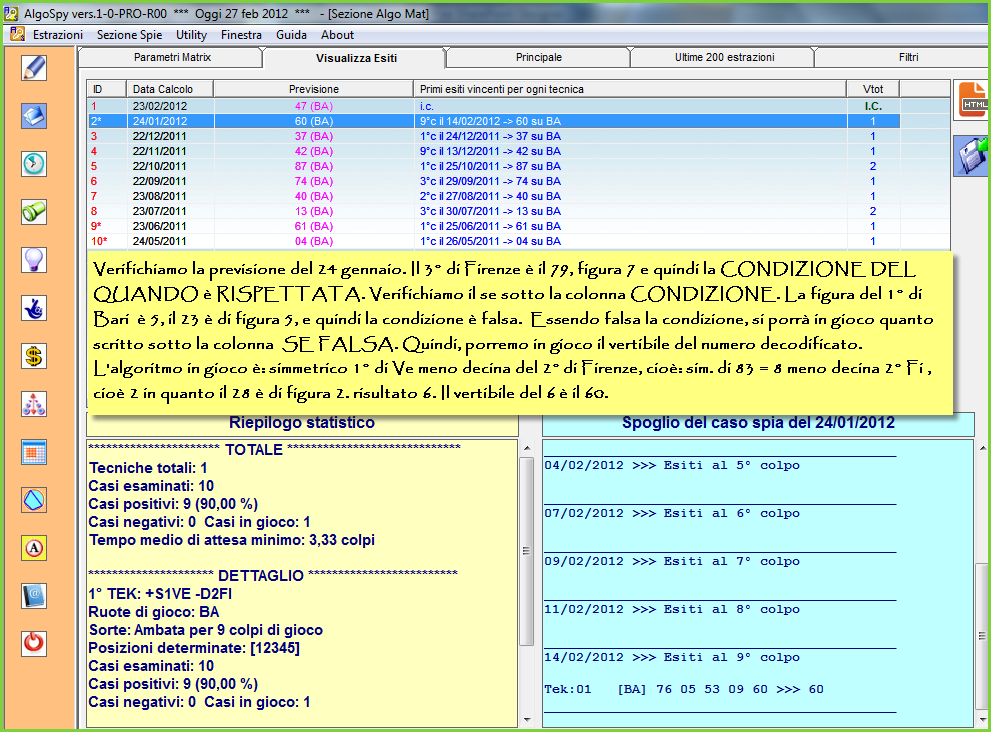Click the Primi esiti vincenti column header
The width and height of the screenshot is (991, 732).
(630, 89)
